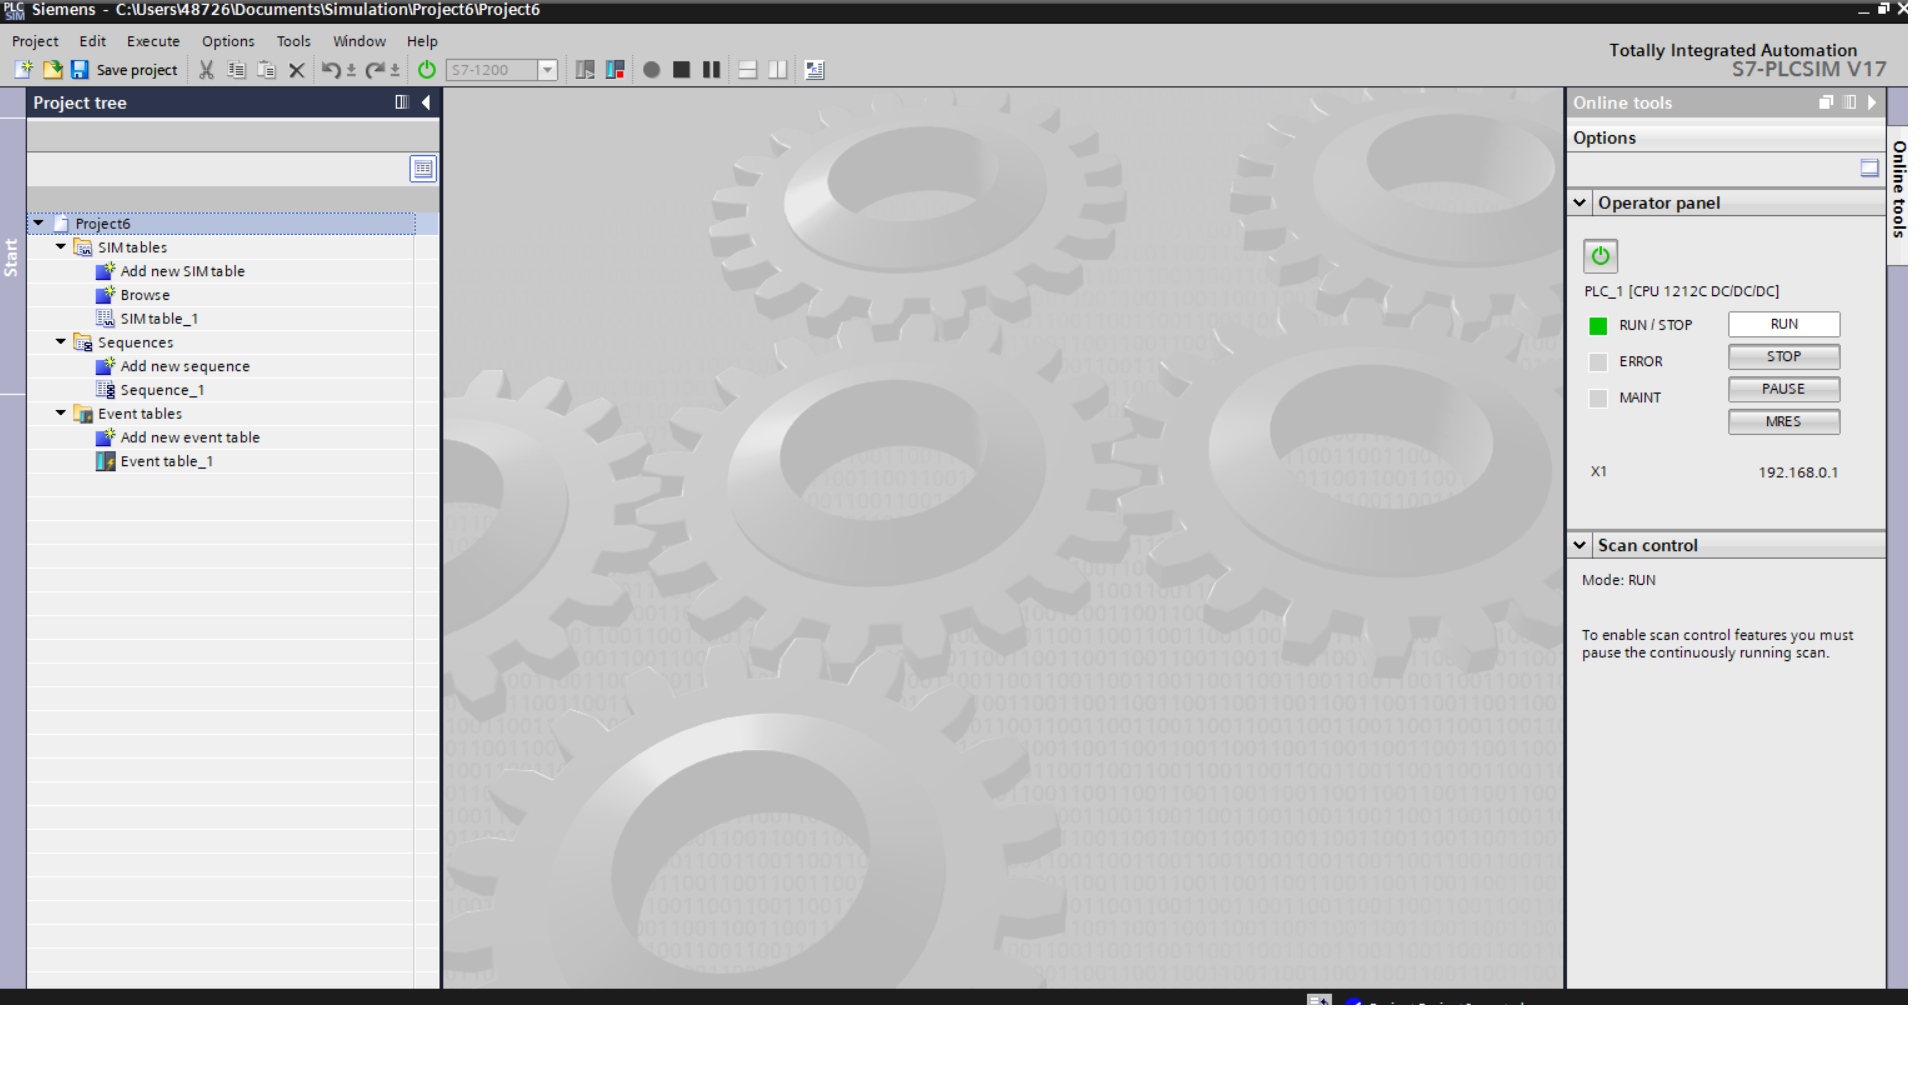Open the Window menu
The width and height of the screenshot is (1920, 1080).
point(359,41)
